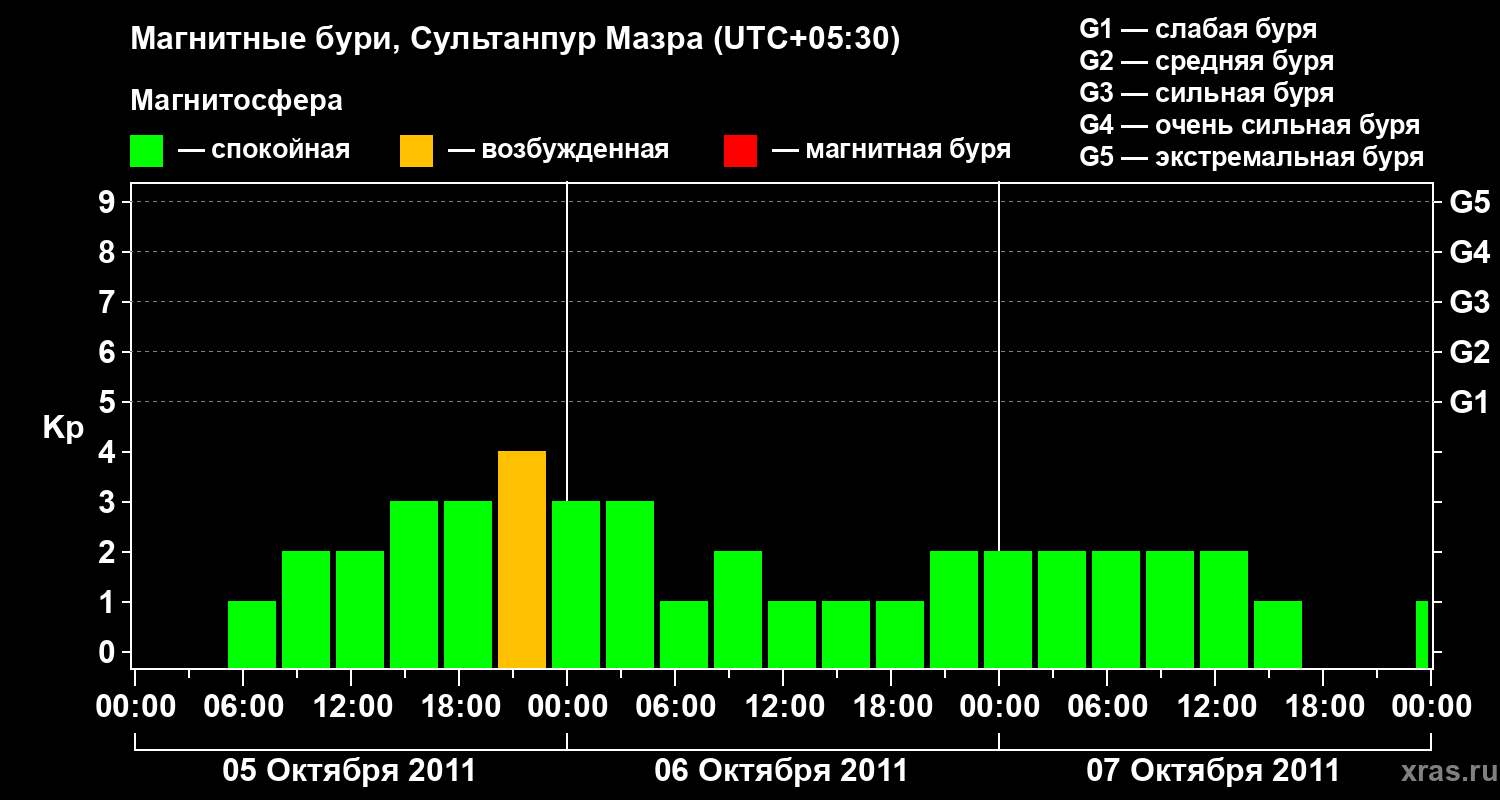Click y-axis label '4'
1500x800 pixels.
point(109,452)
